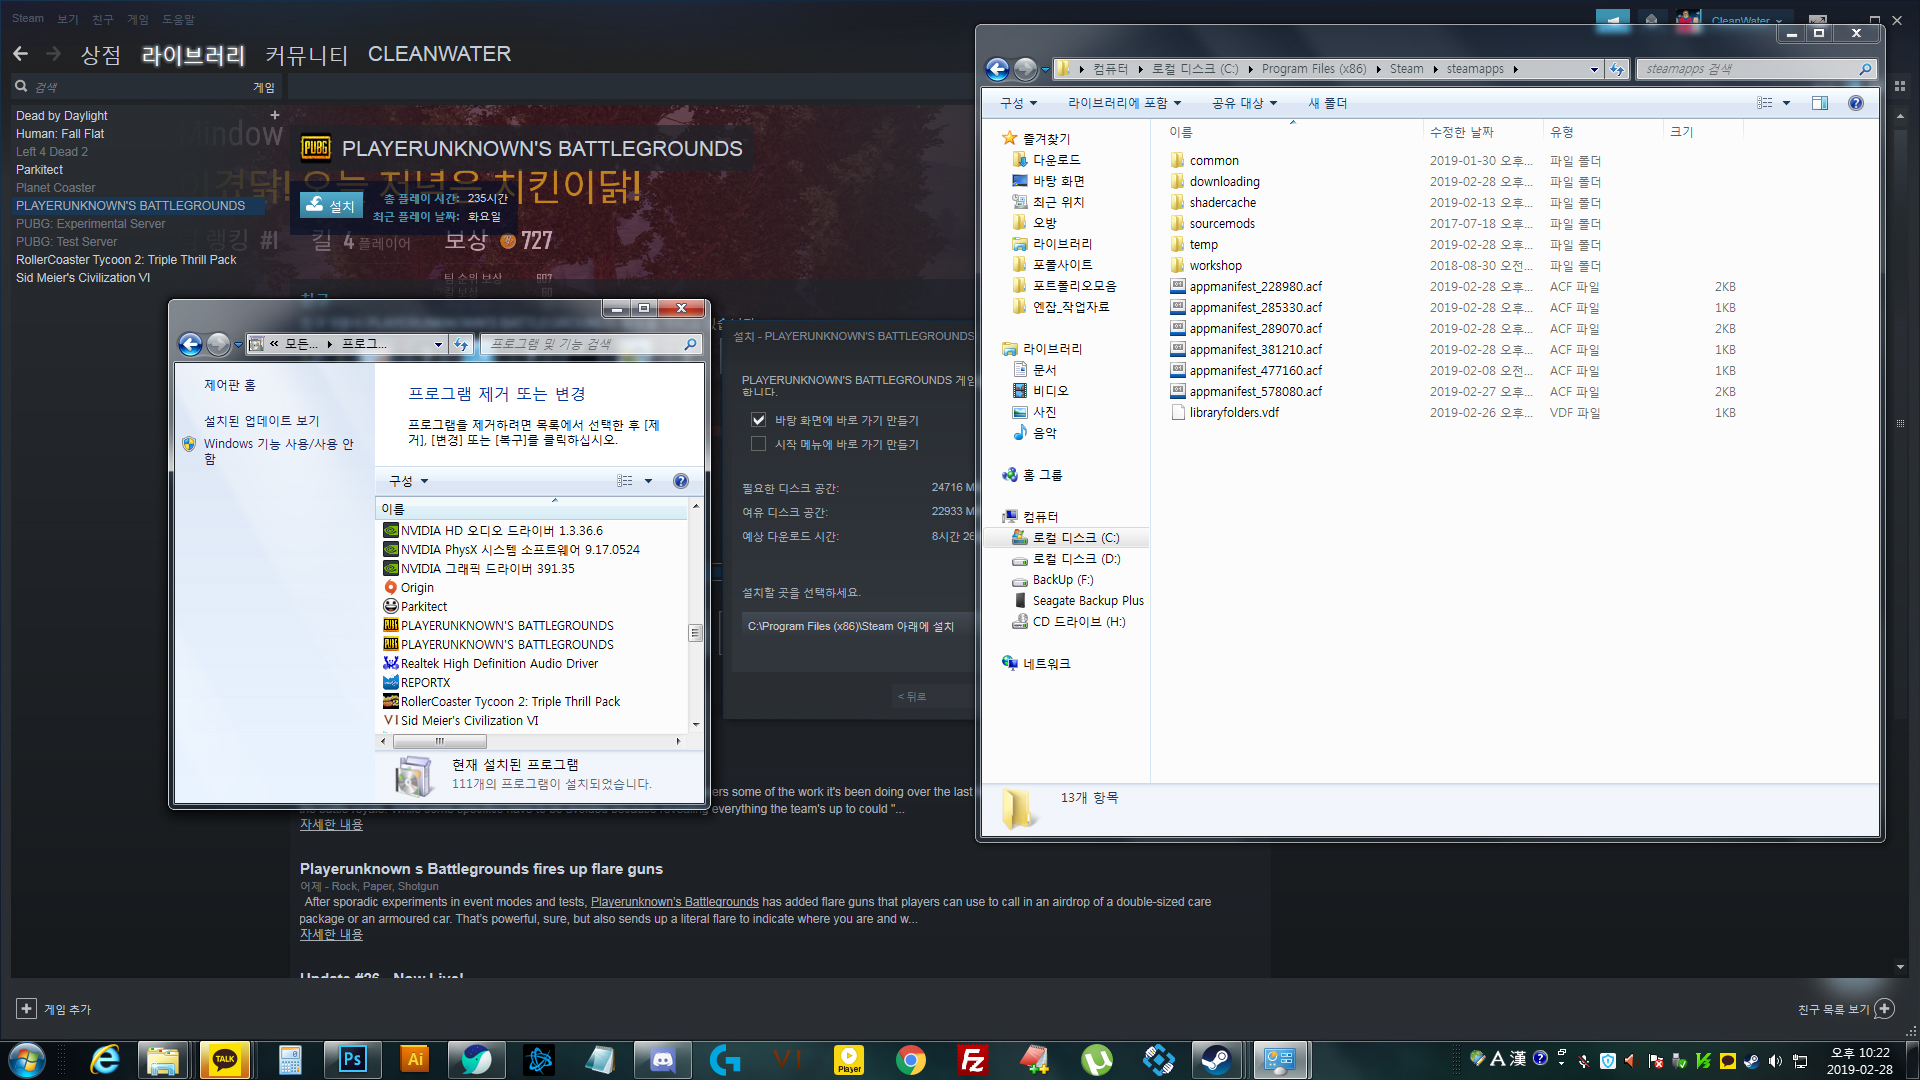Open the 도움말 menu in Steam
1920x1080 pixels.
coord(179,19)
